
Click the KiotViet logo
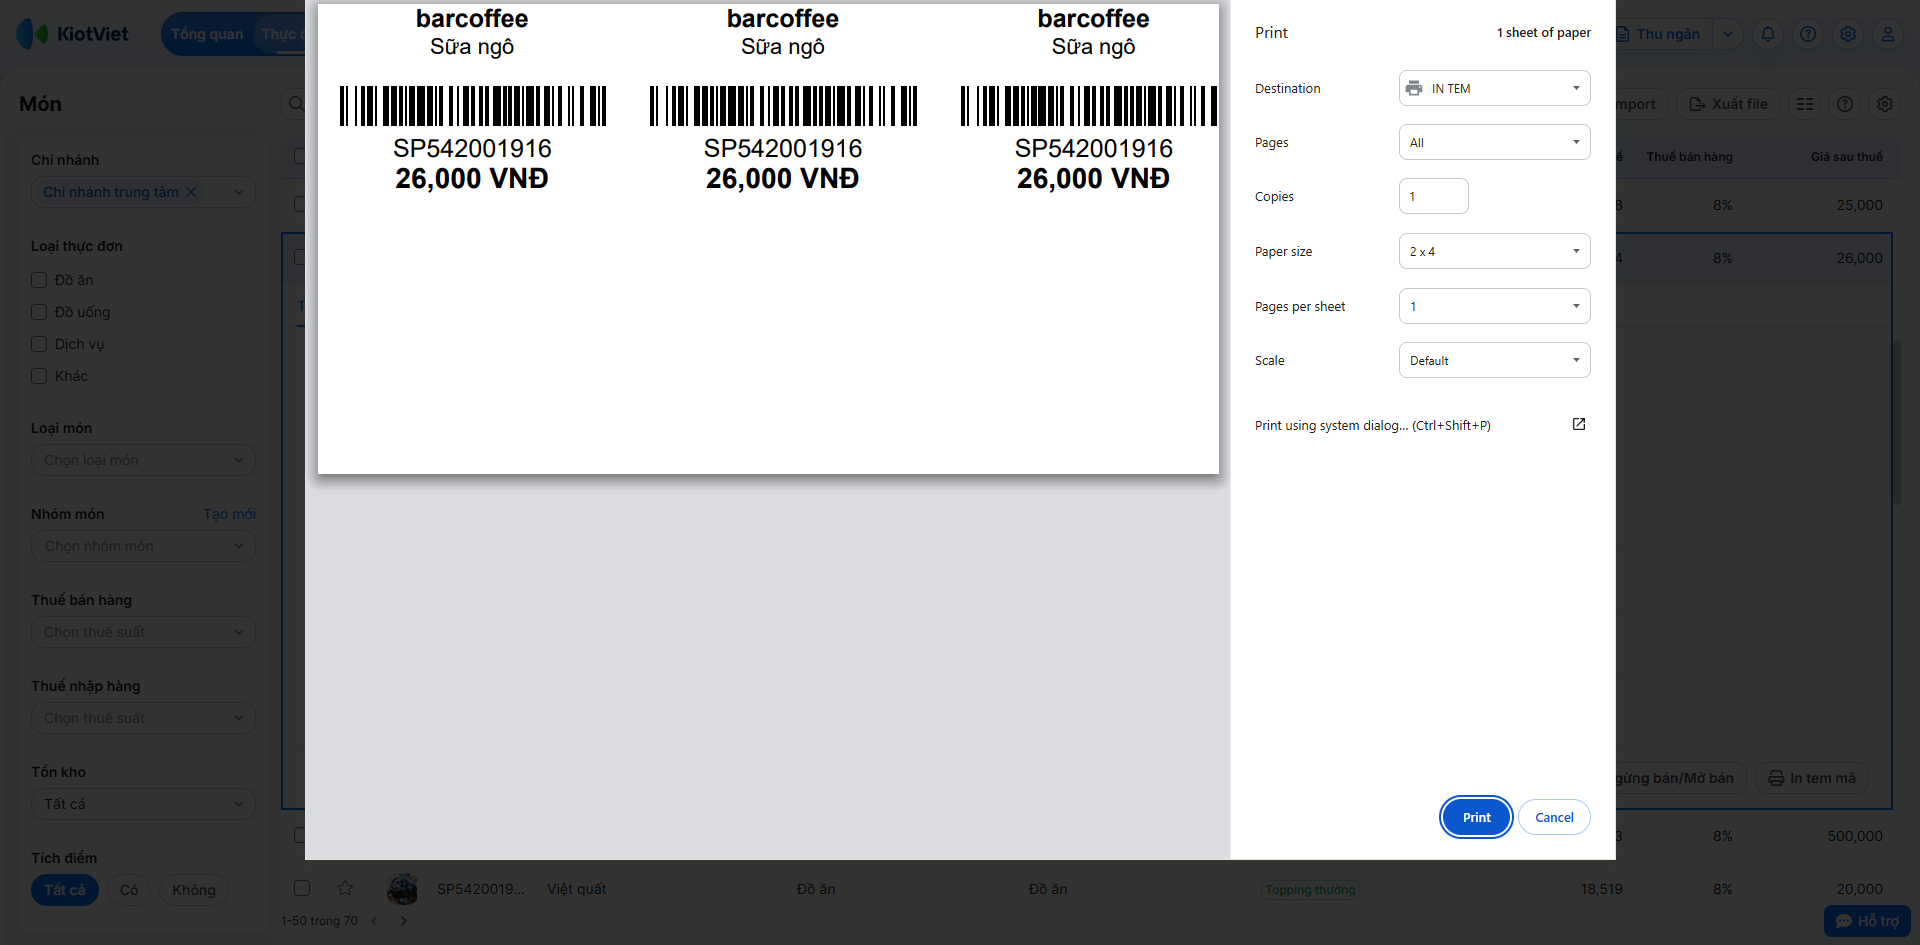(x=73, y=34)
